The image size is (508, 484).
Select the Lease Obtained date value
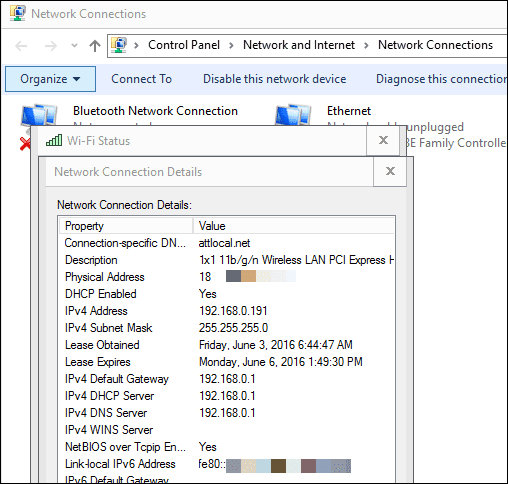coord(276,345)
